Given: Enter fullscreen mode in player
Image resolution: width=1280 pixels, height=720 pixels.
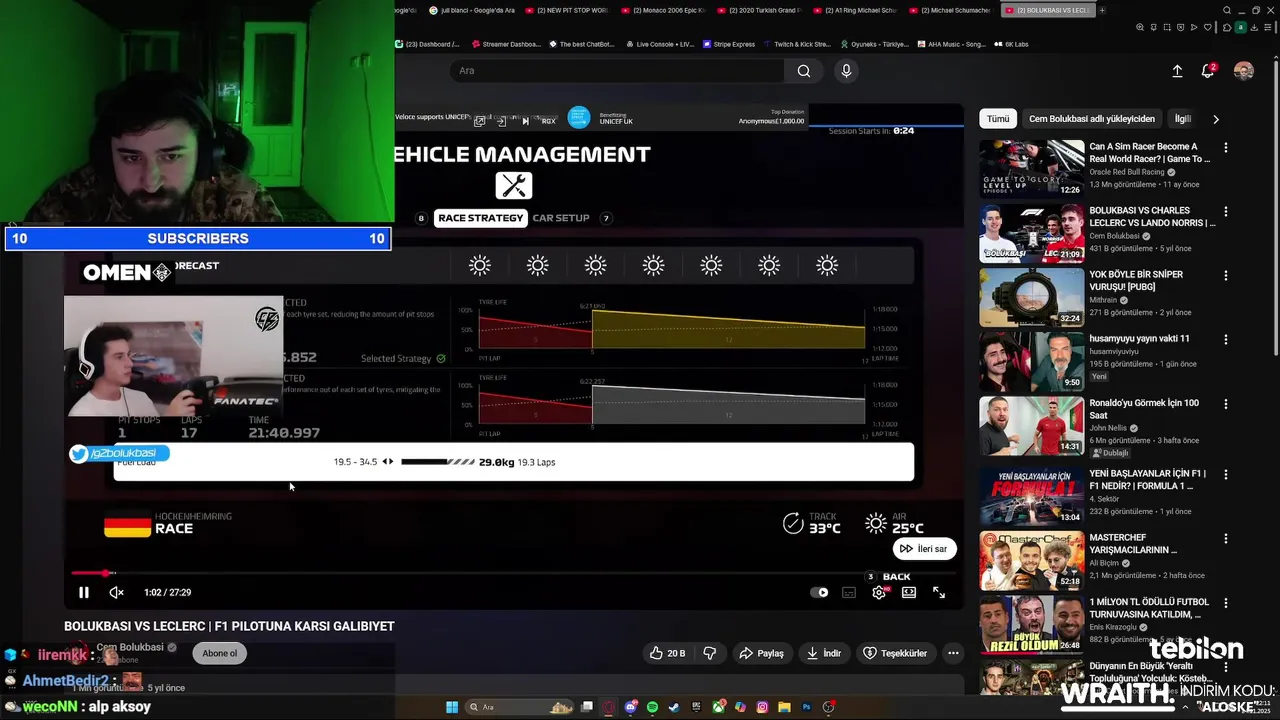Looking at the screenshot, I should pos(939,592).
